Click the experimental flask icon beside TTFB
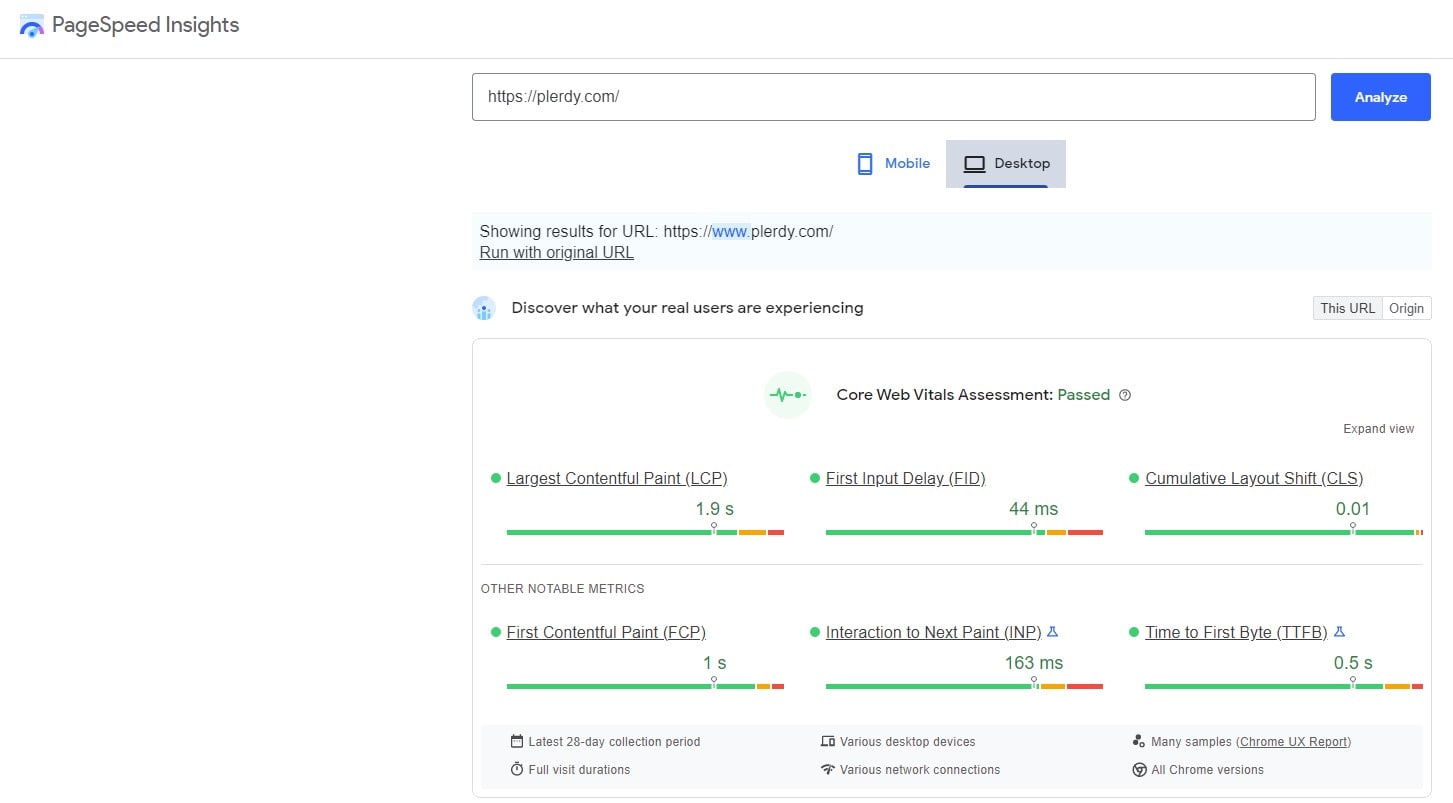The image size is (1453, 803). pyautogui.click(x=1339, y=631)
